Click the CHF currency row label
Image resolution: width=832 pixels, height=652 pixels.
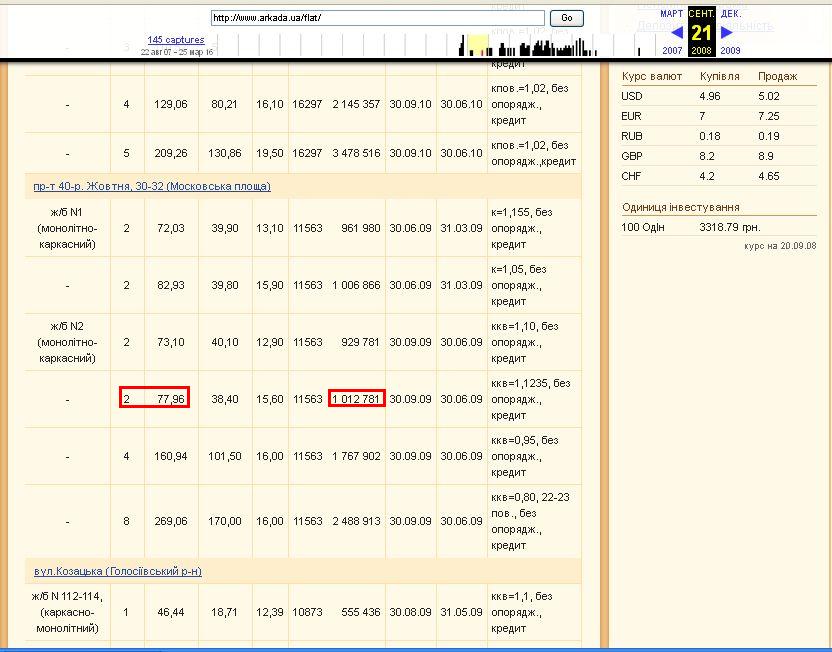tap(631, 176)
